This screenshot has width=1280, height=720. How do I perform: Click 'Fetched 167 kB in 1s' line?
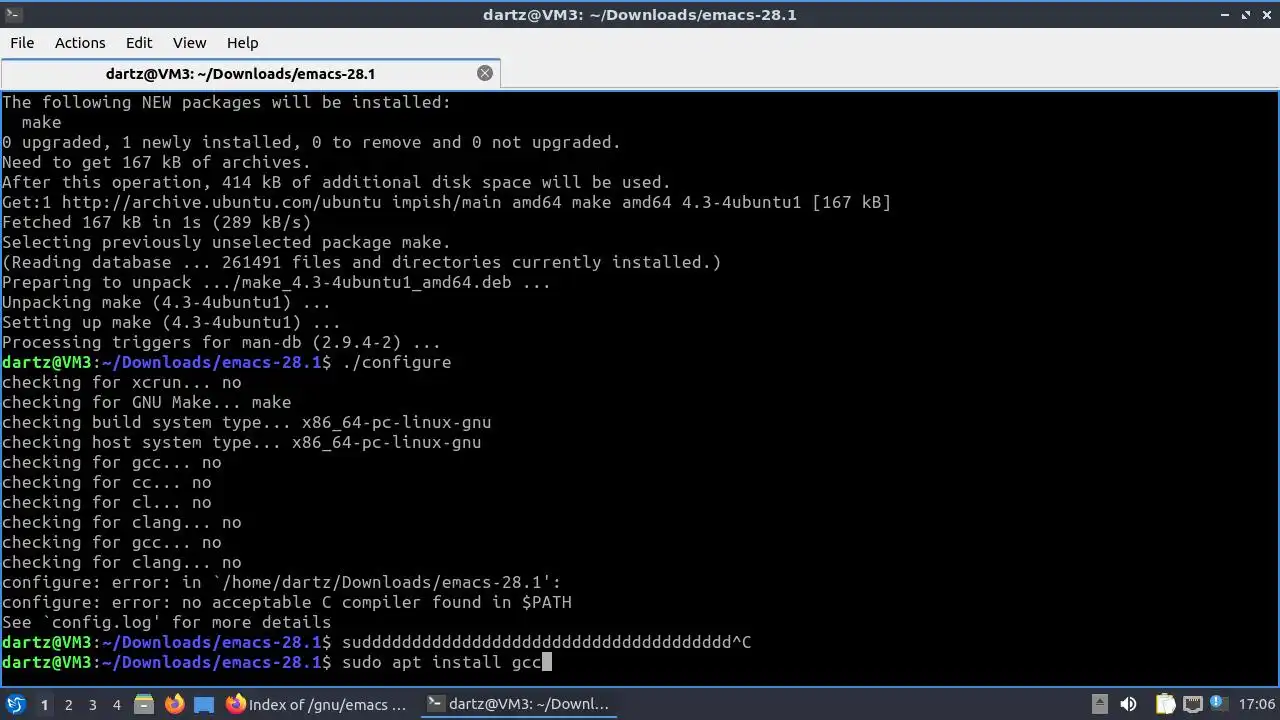tap(156, 222)
